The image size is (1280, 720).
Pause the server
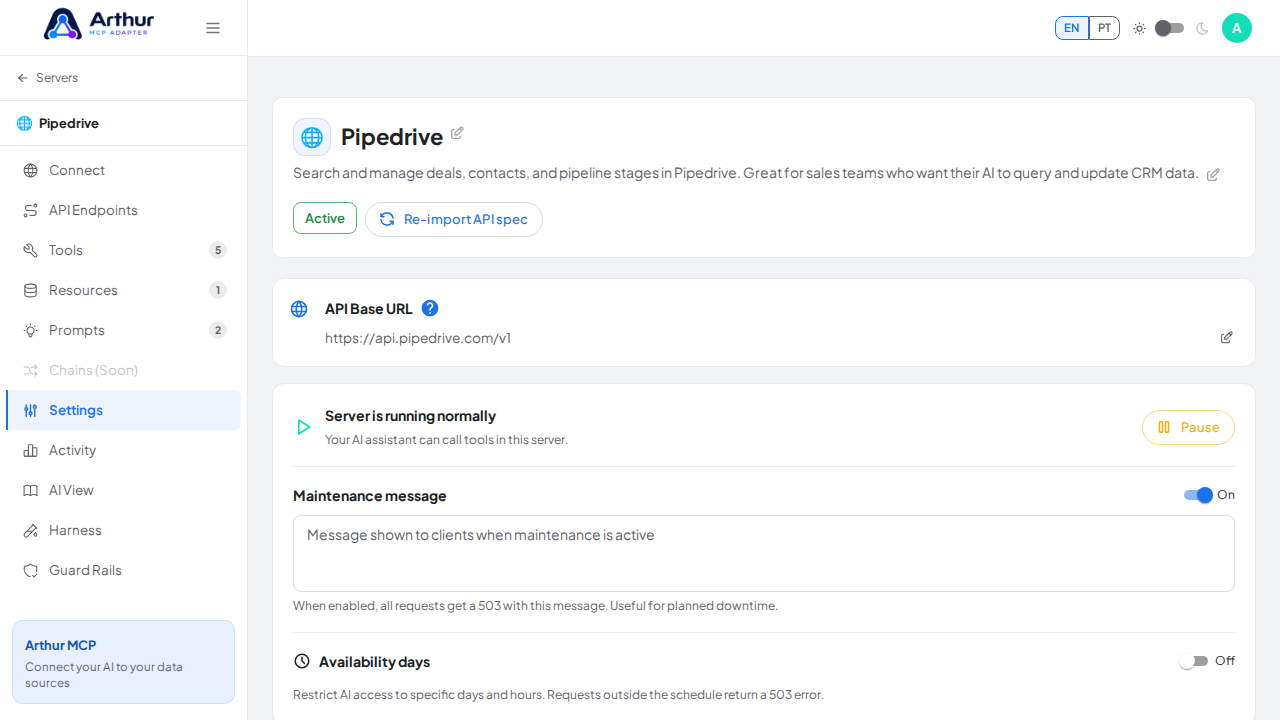click(1188, 427)
